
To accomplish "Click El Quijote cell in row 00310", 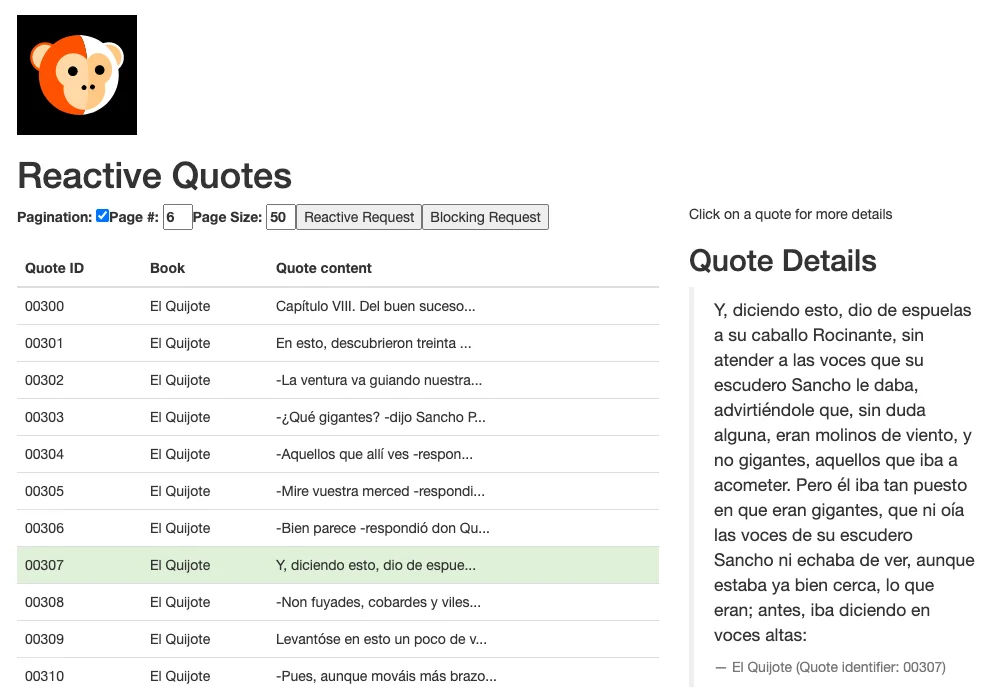I will pyautogui.click(x=180, y=677).
